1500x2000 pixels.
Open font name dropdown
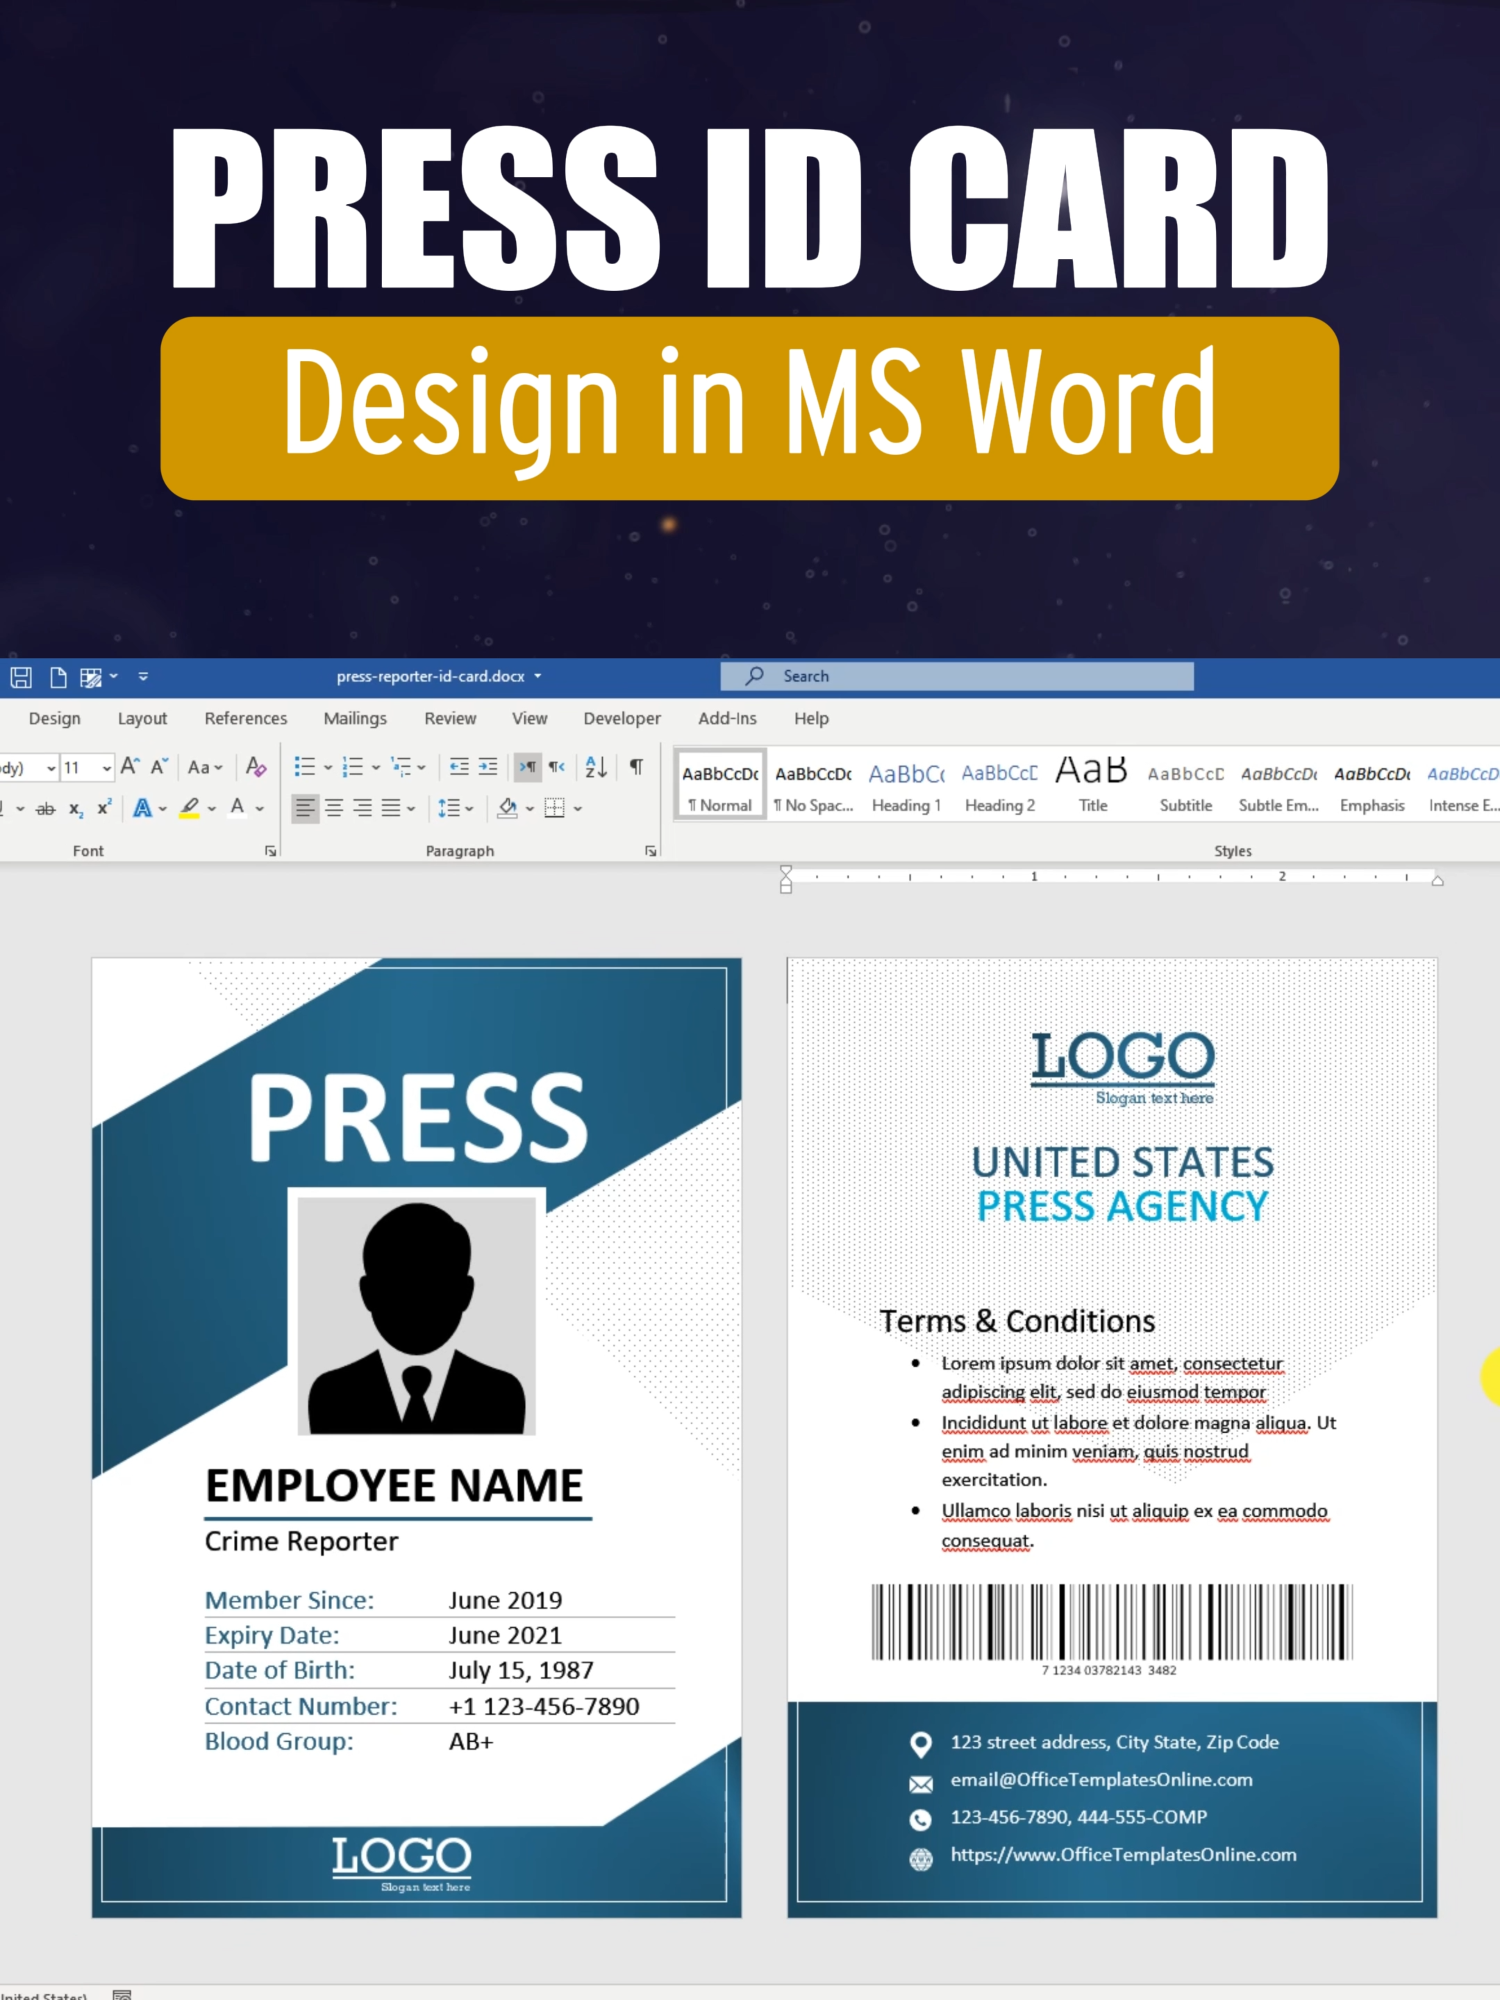(51, 768)
